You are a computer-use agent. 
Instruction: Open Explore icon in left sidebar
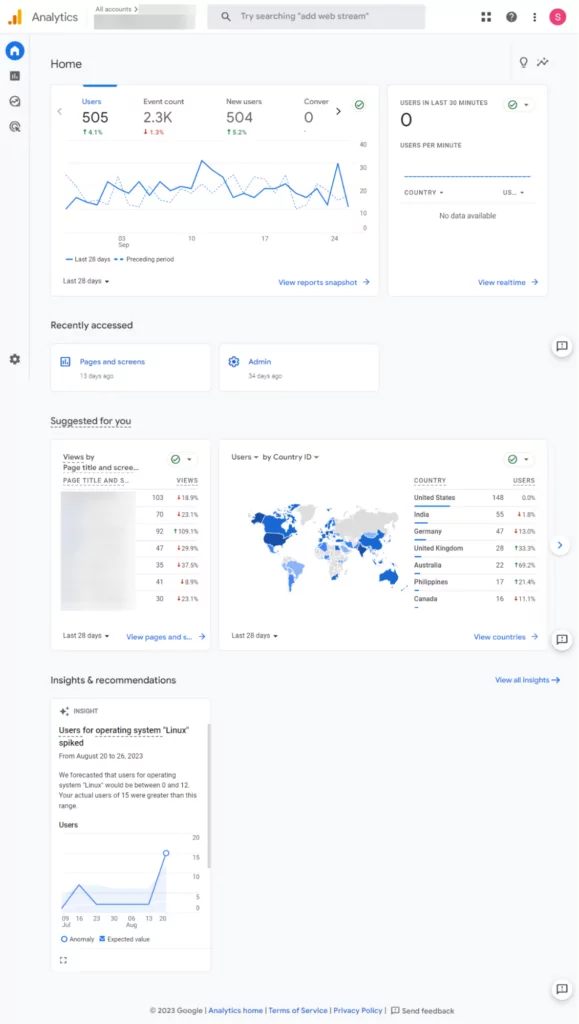coord(15,101)
